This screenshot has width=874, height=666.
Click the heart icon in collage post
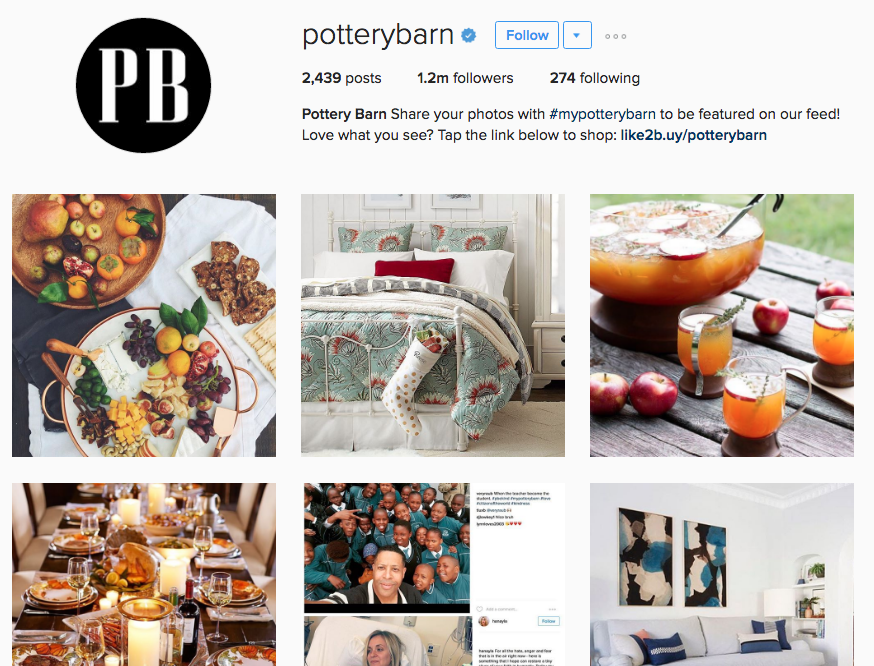coord(479,609)
